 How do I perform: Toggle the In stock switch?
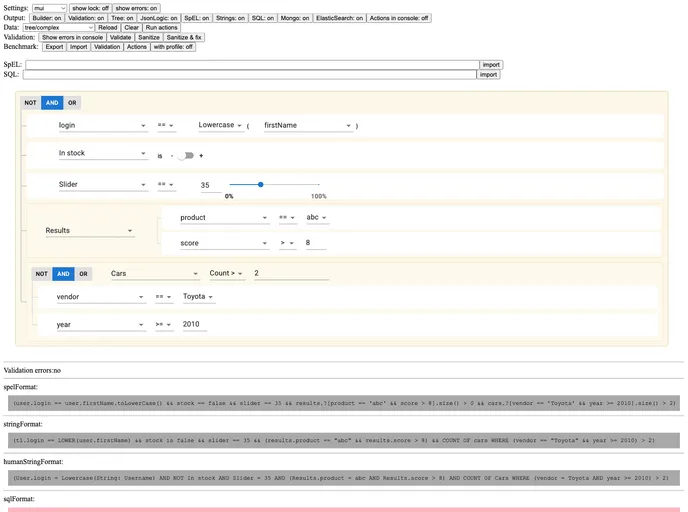click(x=186, y=155)
